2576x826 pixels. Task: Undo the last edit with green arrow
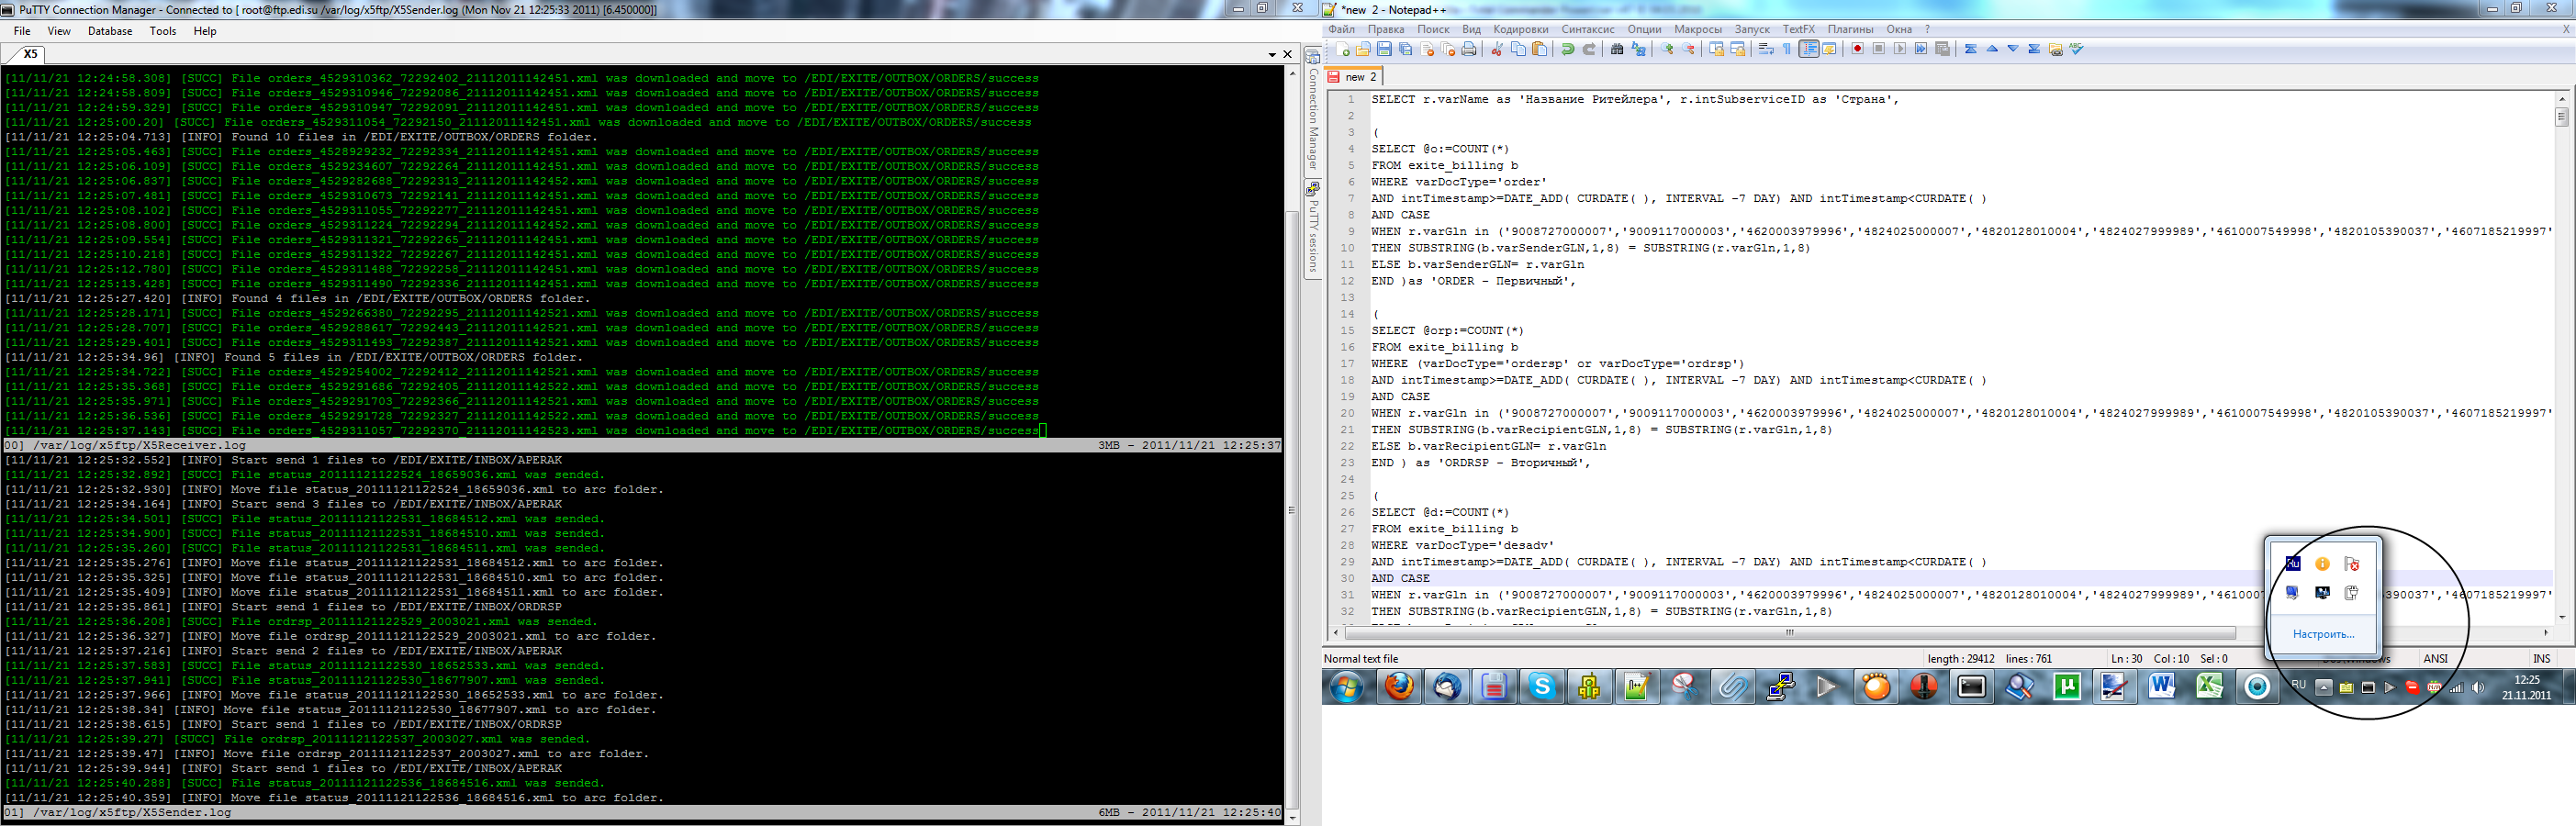point(1567,49)
